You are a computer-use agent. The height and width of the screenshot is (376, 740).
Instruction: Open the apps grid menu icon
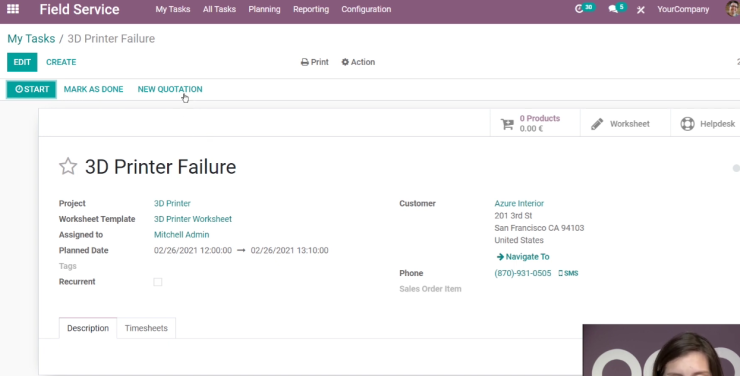click(x=13, y=9)
